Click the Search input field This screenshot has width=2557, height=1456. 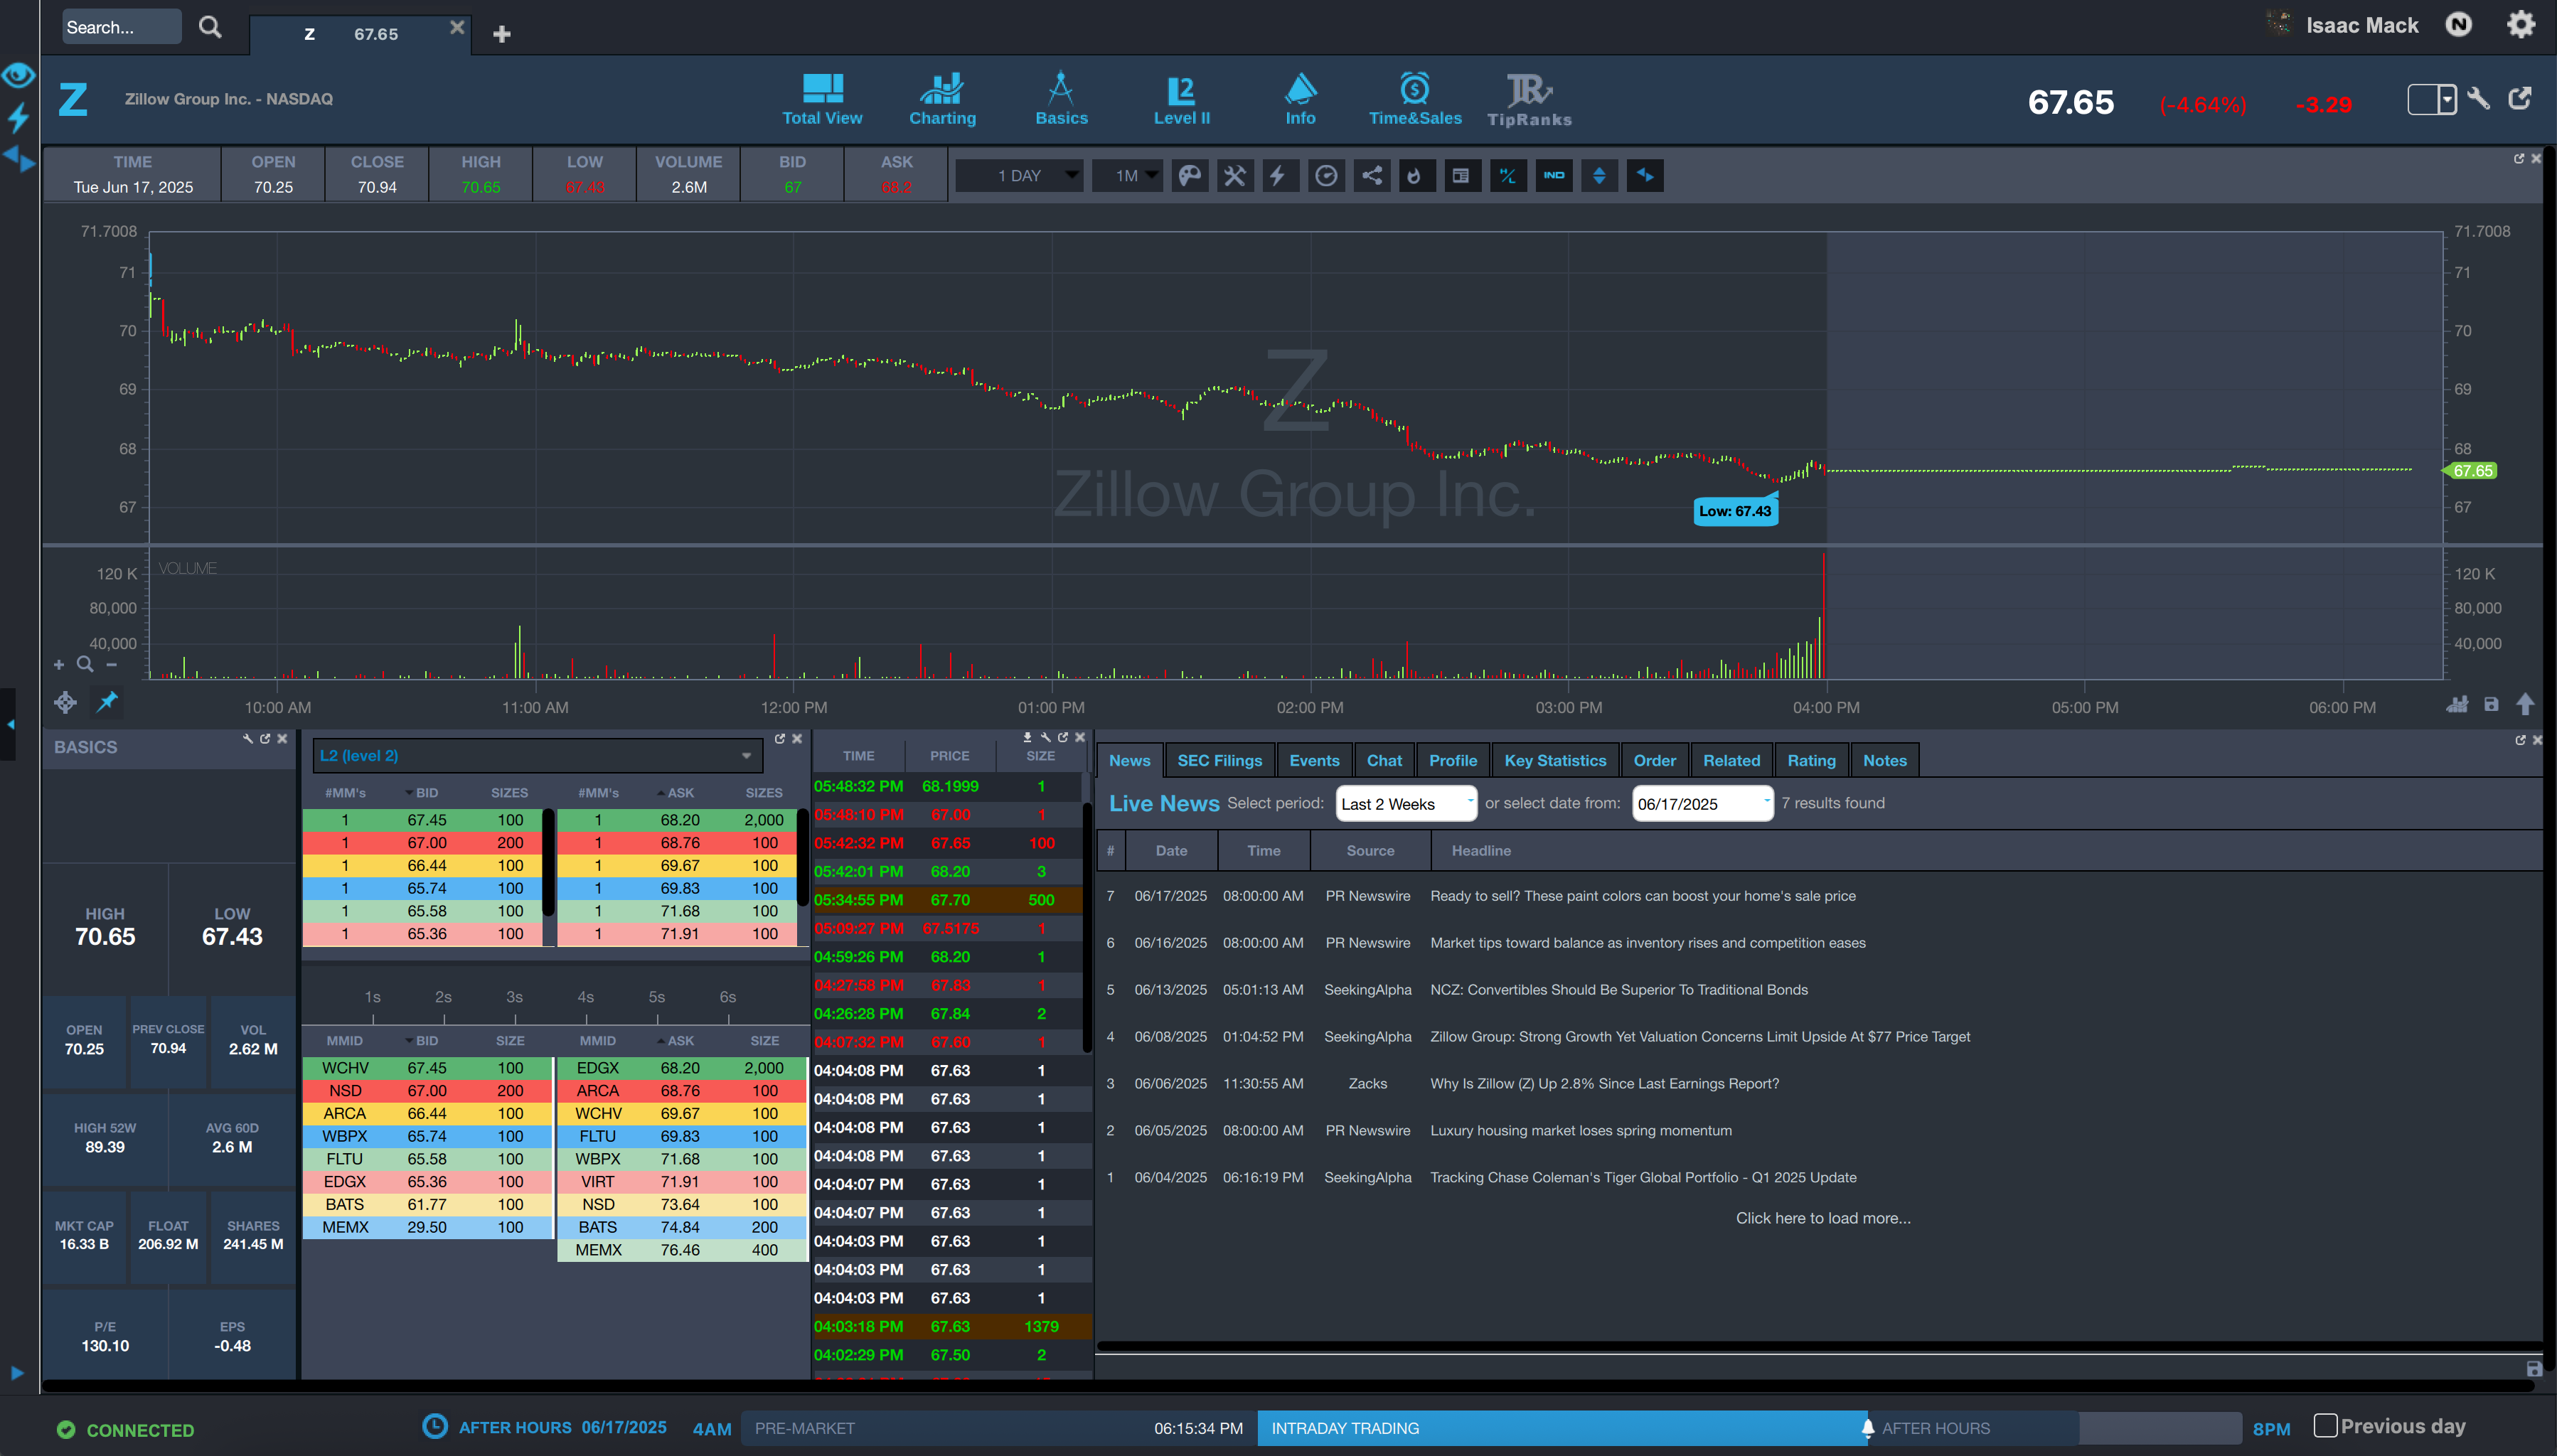(122, 27)
